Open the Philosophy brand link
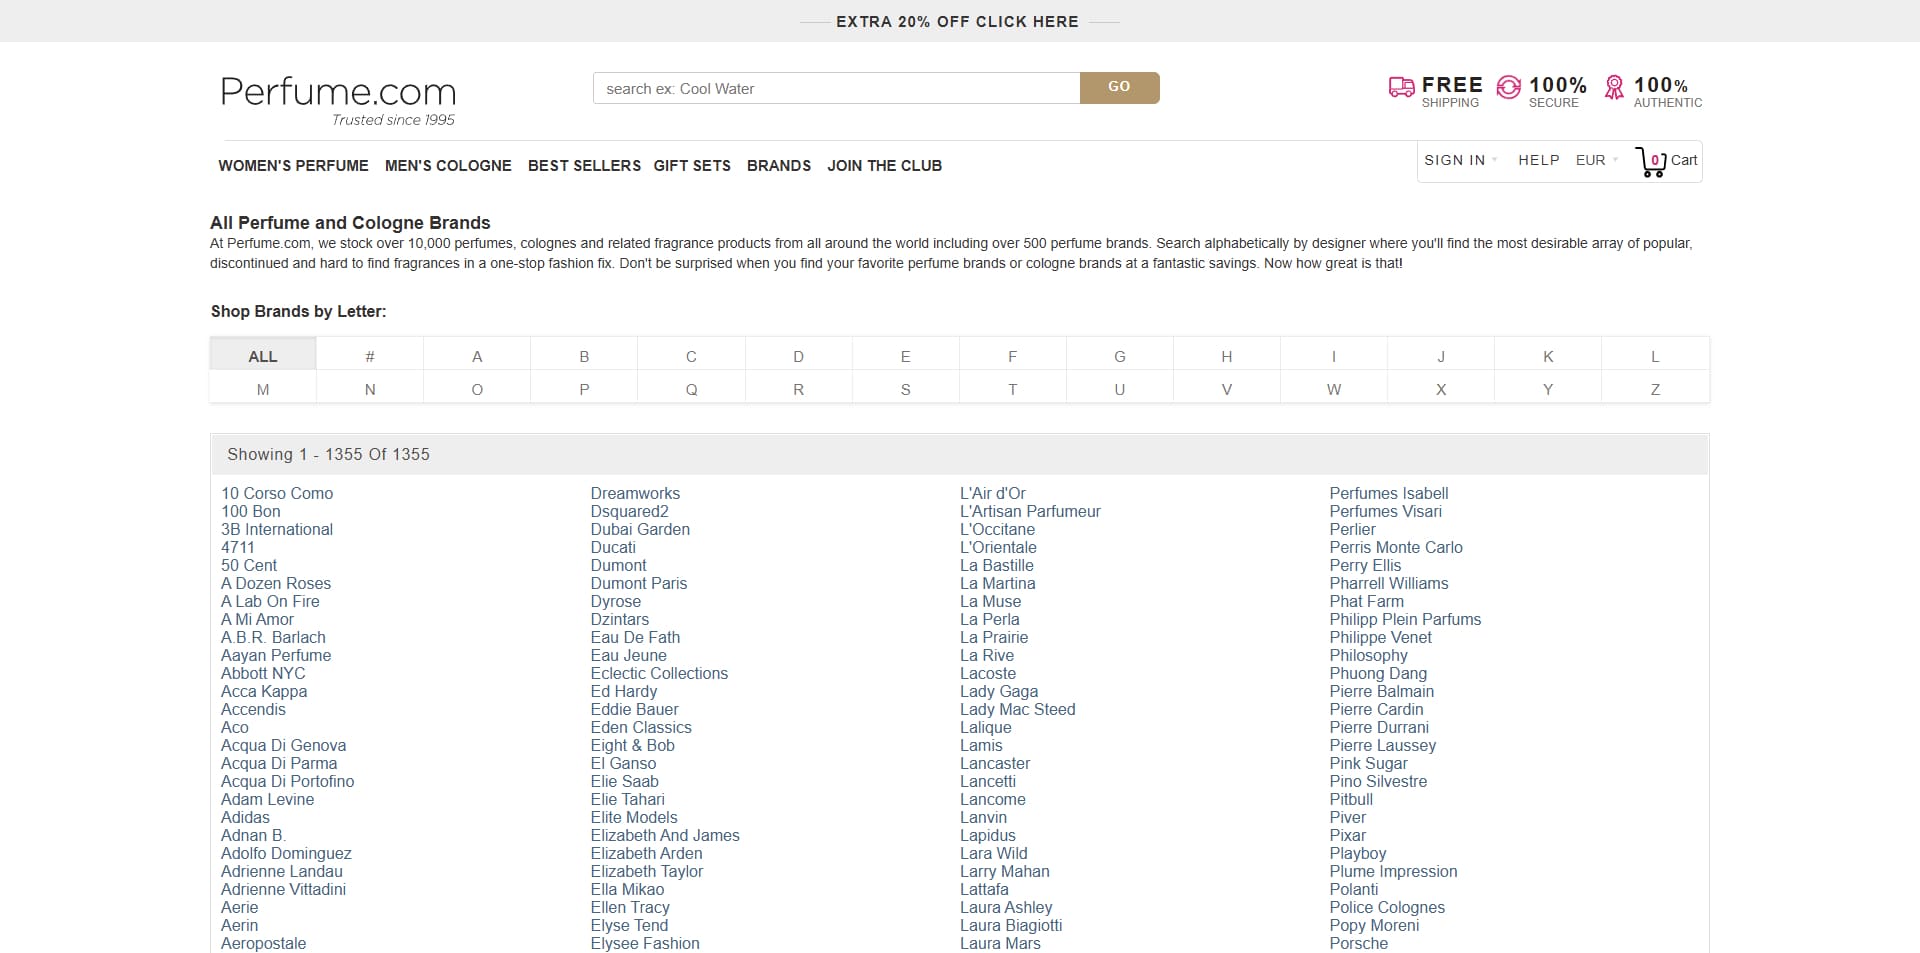The width and height of the screenshot is (1920, 953). coord(1369,655)
